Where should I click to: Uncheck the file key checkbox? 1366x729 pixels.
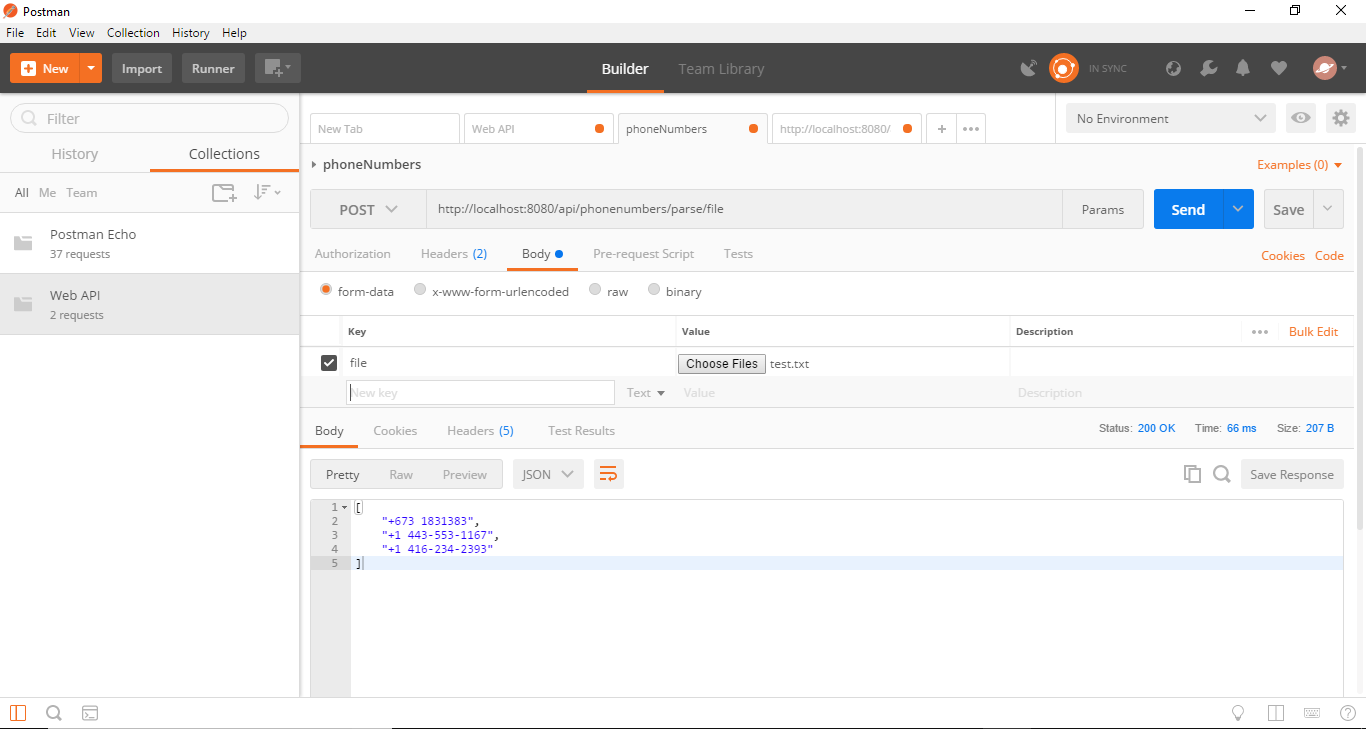[x=328, y=363]
